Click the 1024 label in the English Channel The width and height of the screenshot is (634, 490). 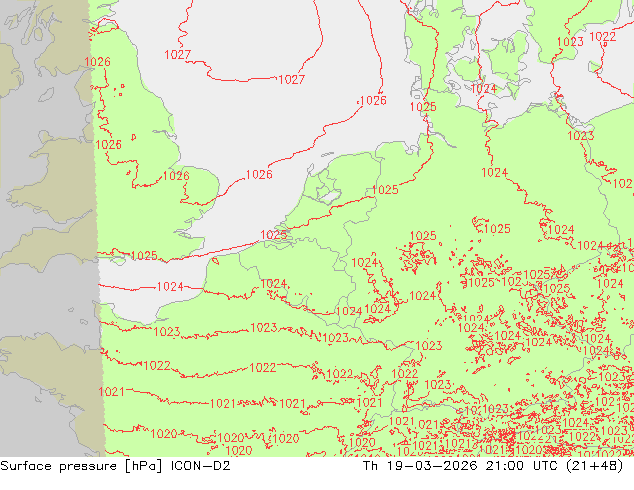point(170,287)
